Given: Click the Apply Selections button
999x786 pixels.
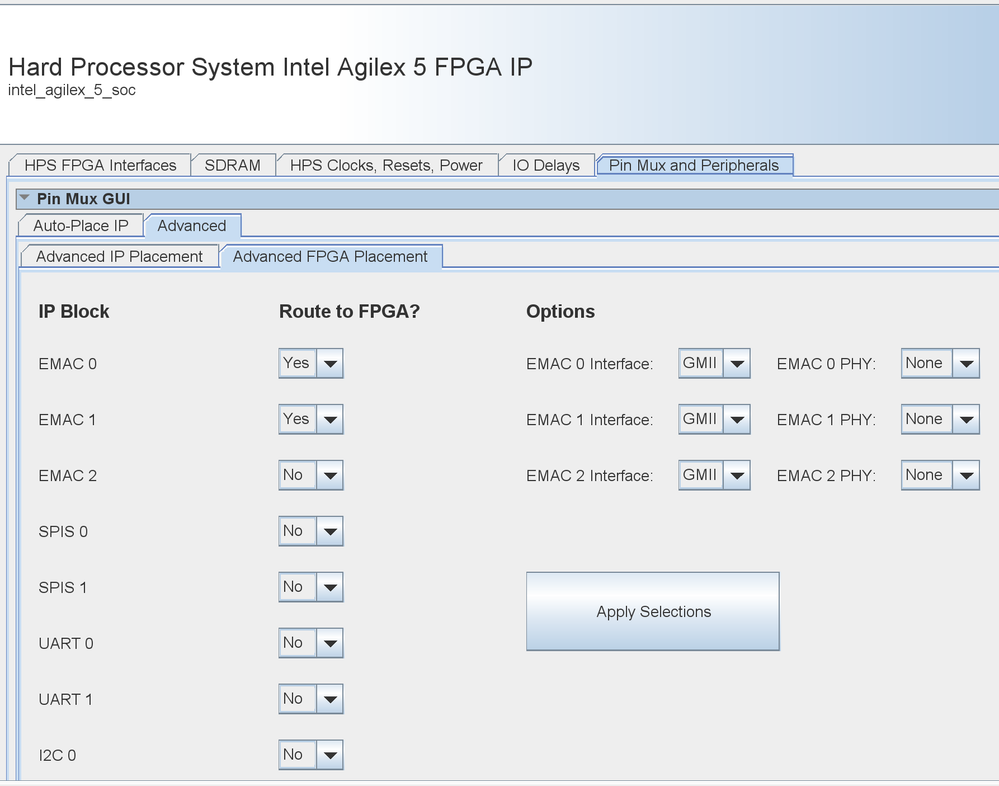Looking at the screenshot, I should coord(652,611).
